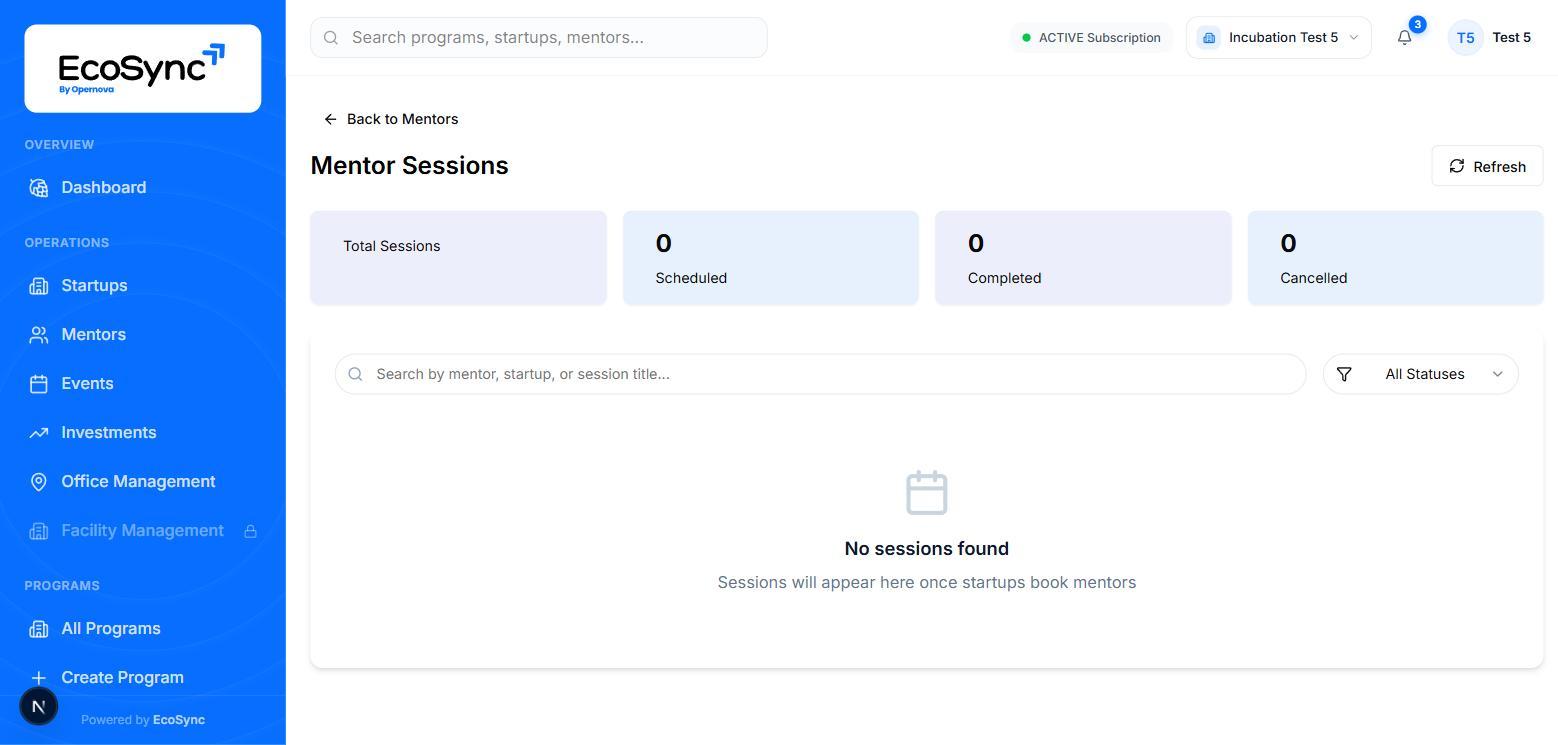
Task: Click the T5 user avatar
Action: point(1466,38)
